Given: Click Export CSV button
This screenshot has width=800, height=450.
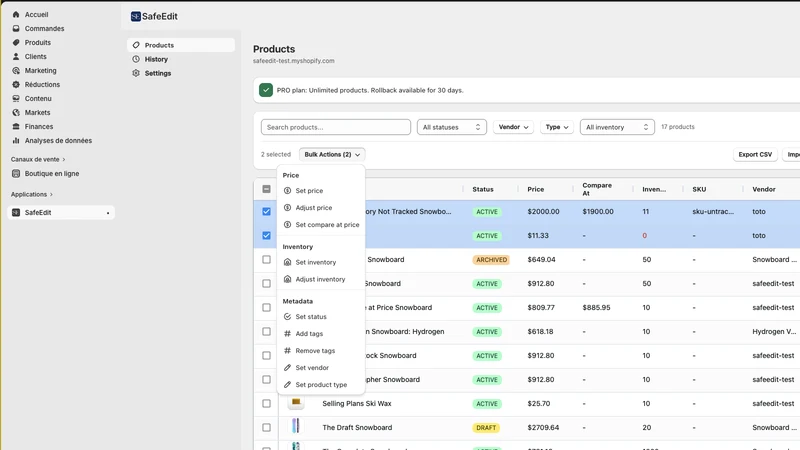Looking at the screenshot, I should pyautogui.click(x=755, y=154).
